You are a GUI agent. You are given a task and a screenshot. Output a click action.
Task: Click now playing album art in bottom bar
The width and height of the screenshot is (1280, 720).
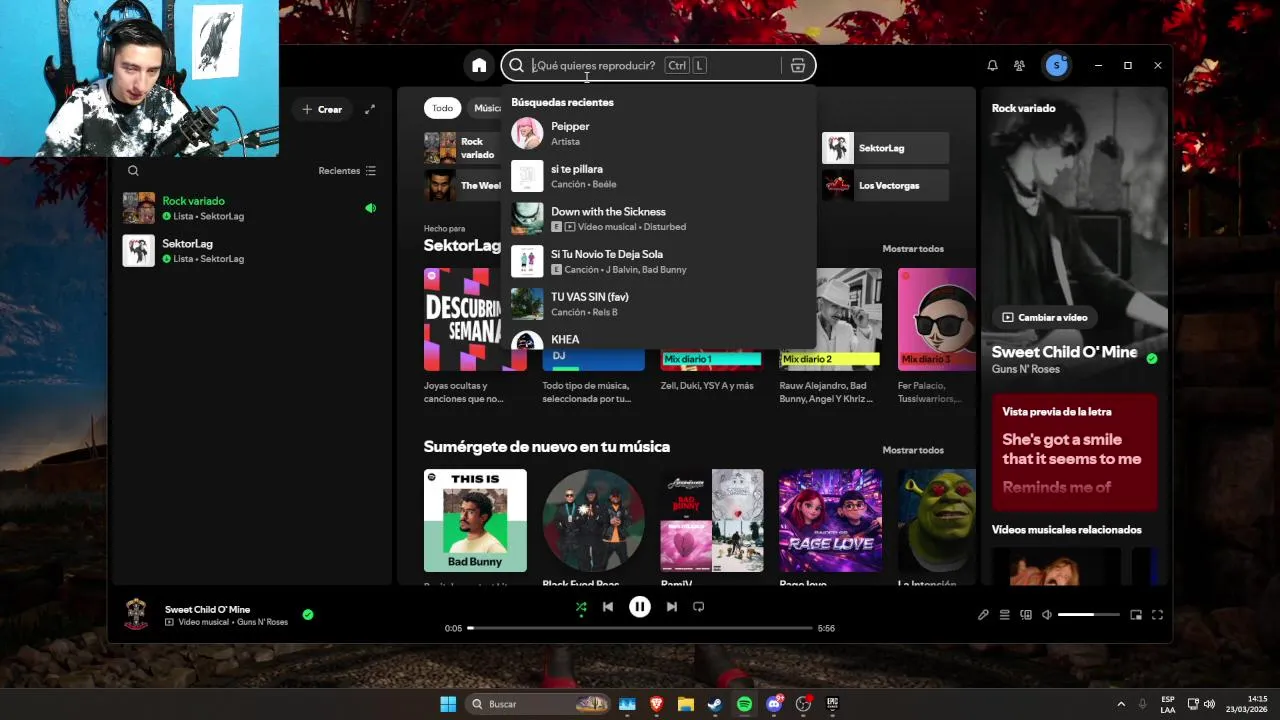(x=136, y=614)
